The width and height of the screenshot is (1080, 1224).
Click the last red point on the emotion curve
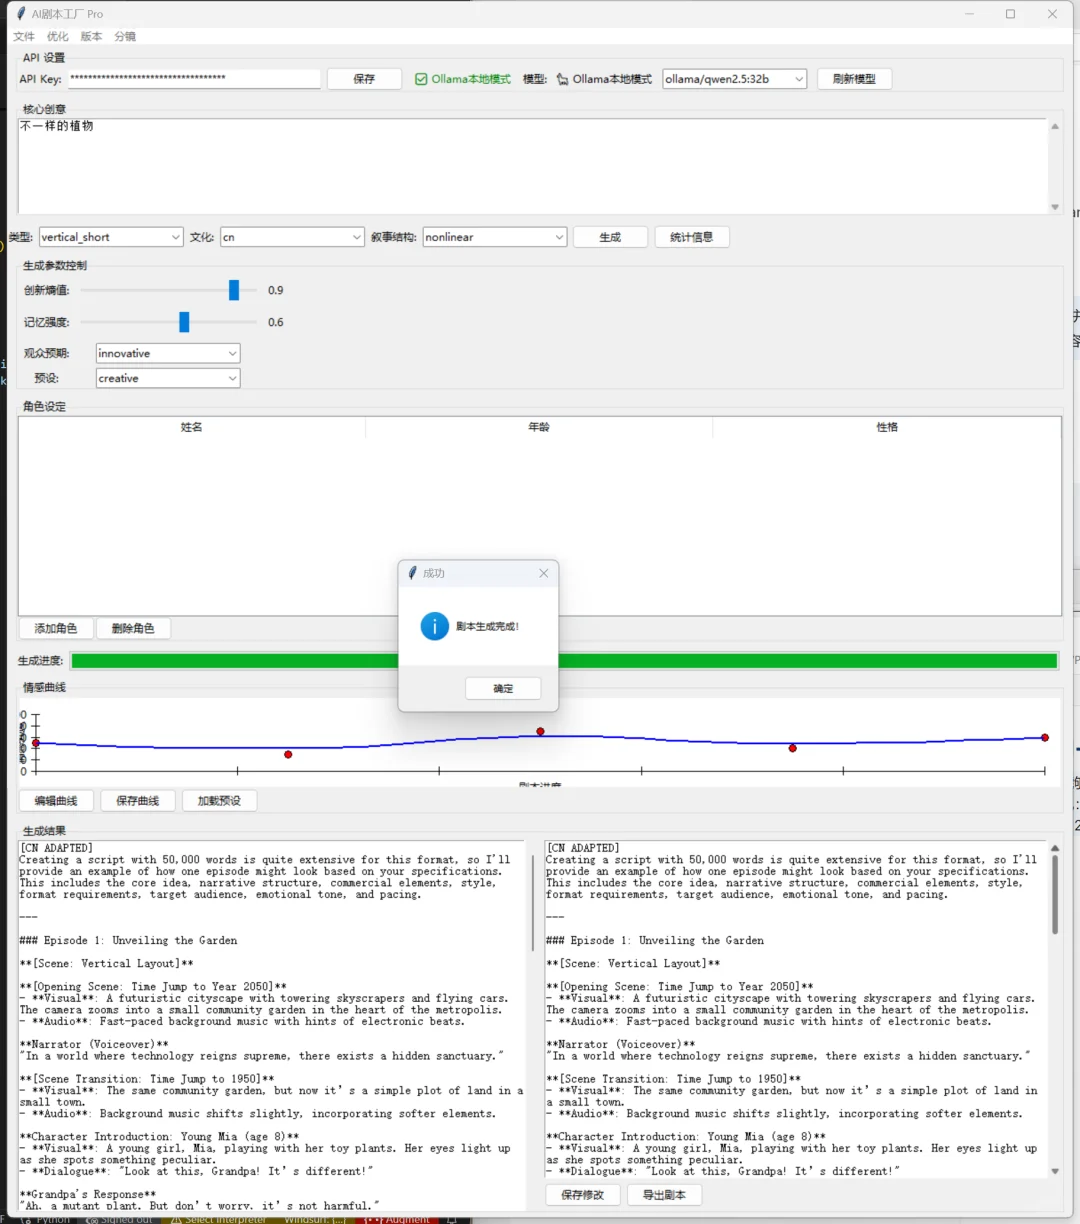point(1045,738)
